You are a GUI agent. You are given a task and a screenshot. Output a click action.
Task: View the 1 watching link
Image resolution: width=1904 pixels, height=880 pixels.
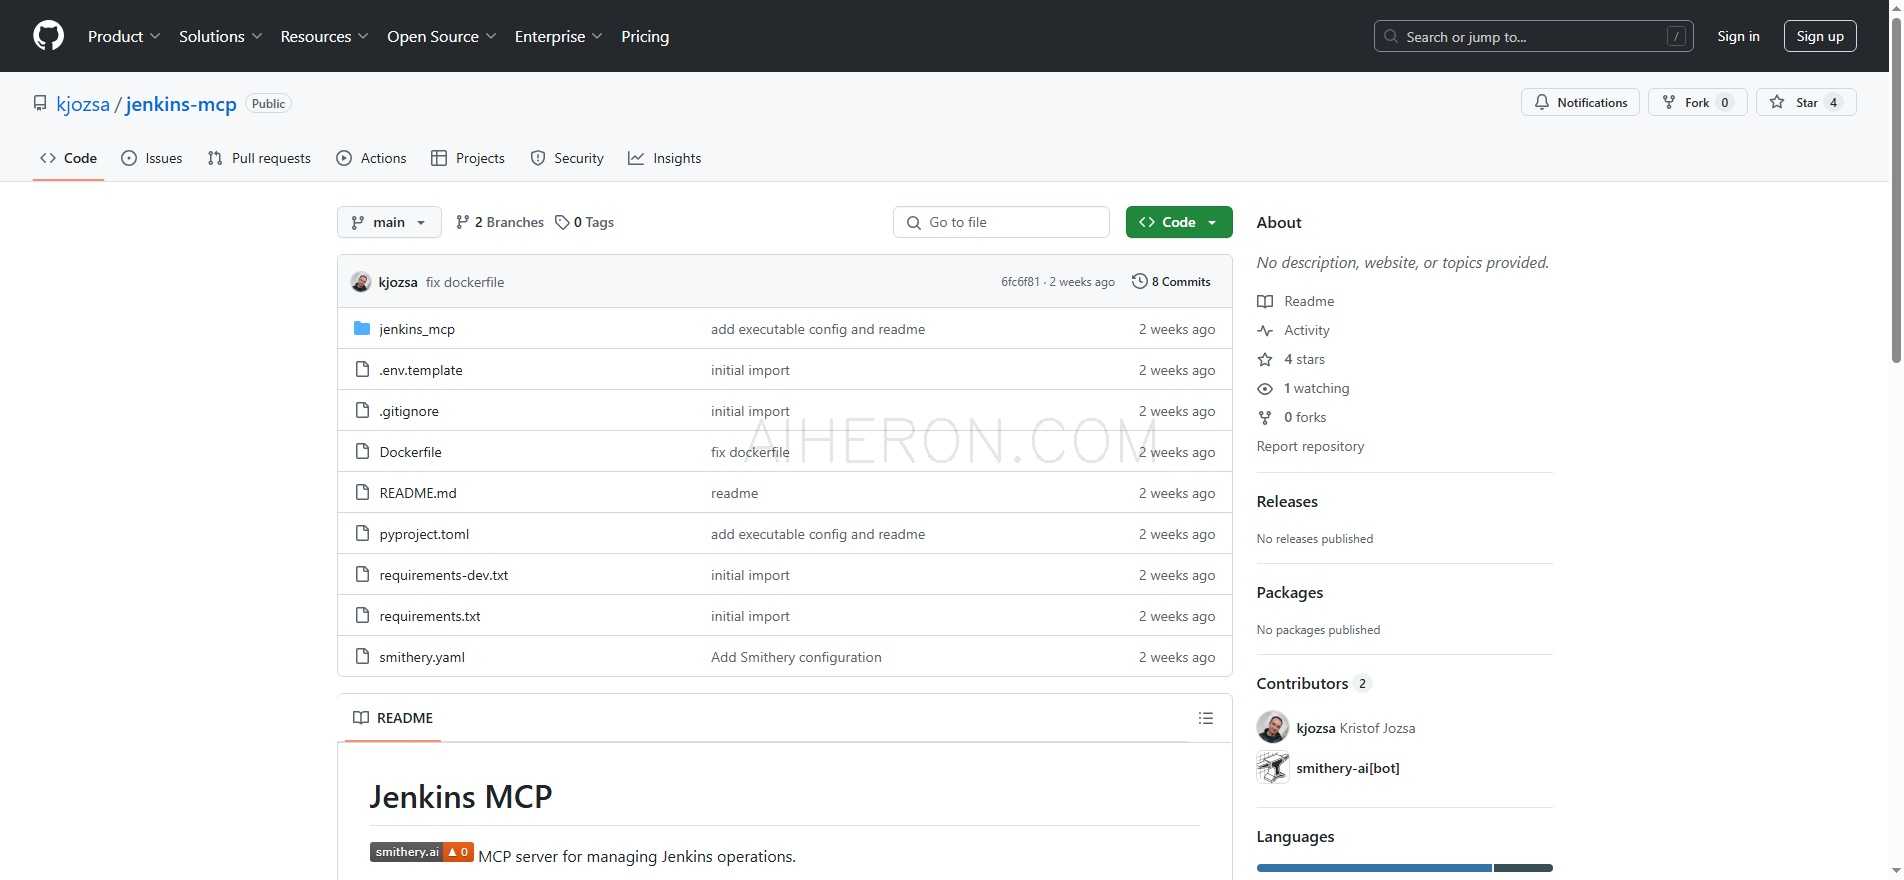[1316, 388]
